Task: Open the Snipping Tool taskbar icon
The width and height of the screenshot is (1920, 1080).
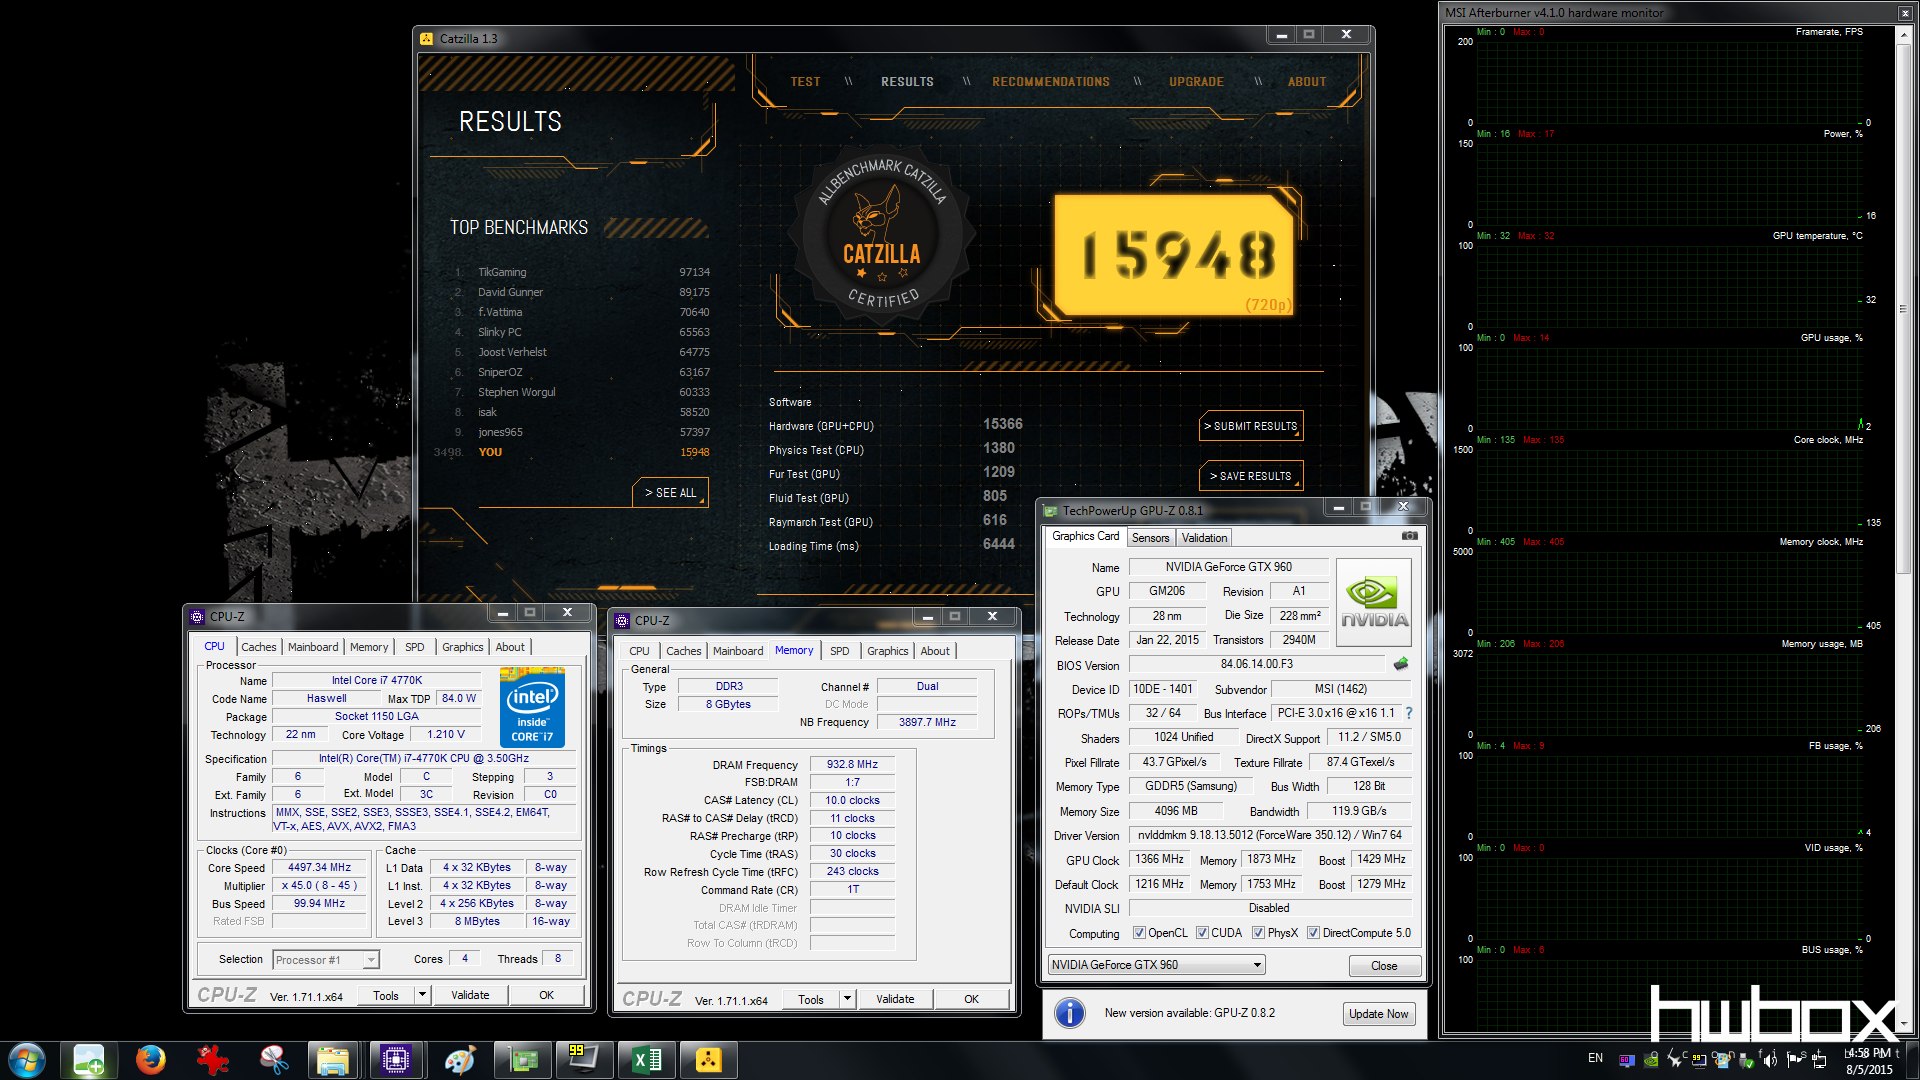Action: (273, 1060)
